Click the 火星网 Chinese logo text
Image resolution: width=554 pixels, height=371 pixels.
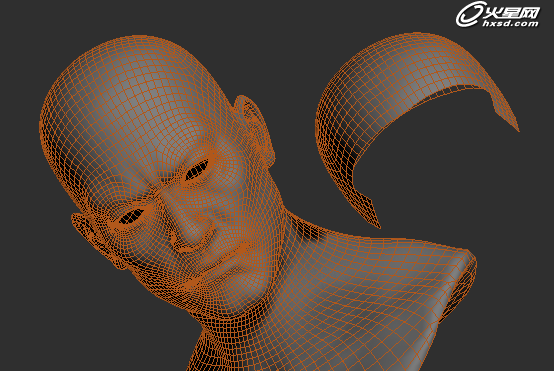coord(512,13)
